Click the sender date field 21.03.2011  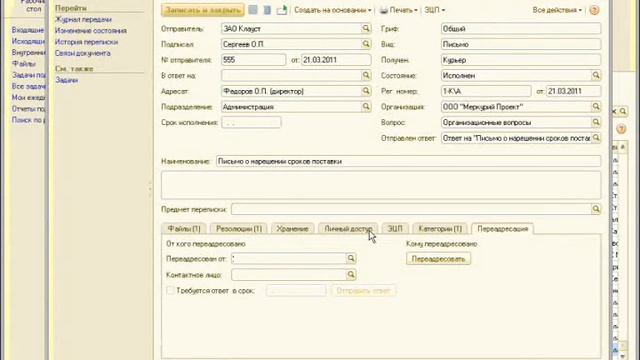coord(336,60)
